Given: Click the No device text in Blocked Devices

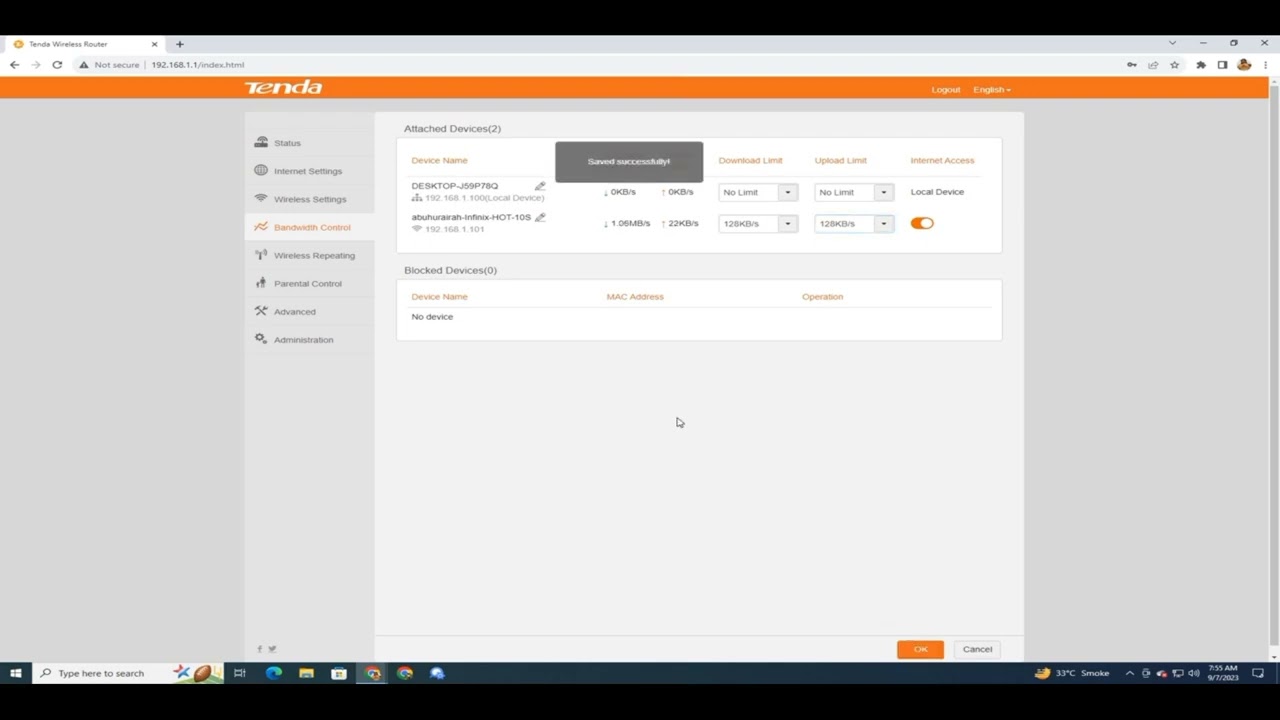Looking at the screenshot, I should (432, 316).
